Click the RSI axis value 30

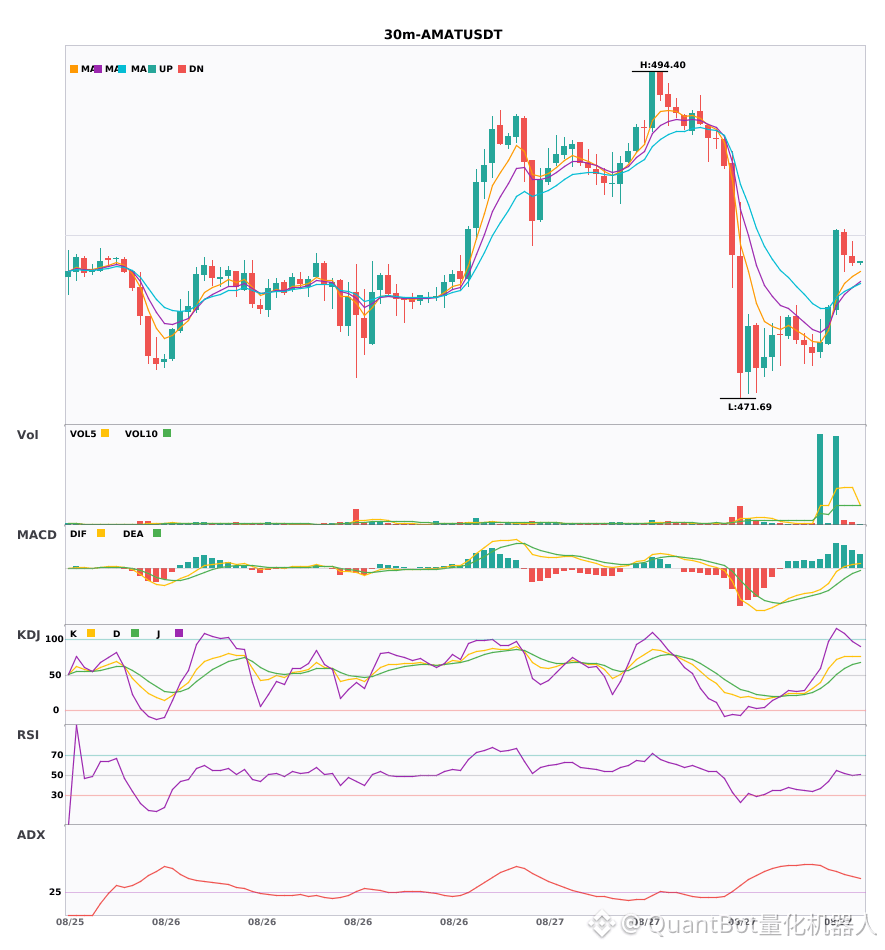(x=57, y=795)
